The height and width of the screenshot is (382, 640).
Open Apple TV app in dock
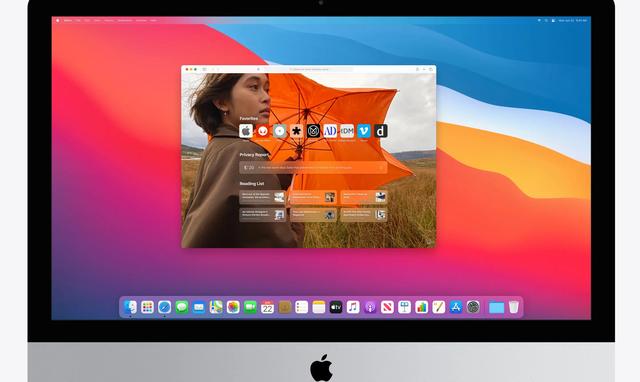tap(336, 306)
